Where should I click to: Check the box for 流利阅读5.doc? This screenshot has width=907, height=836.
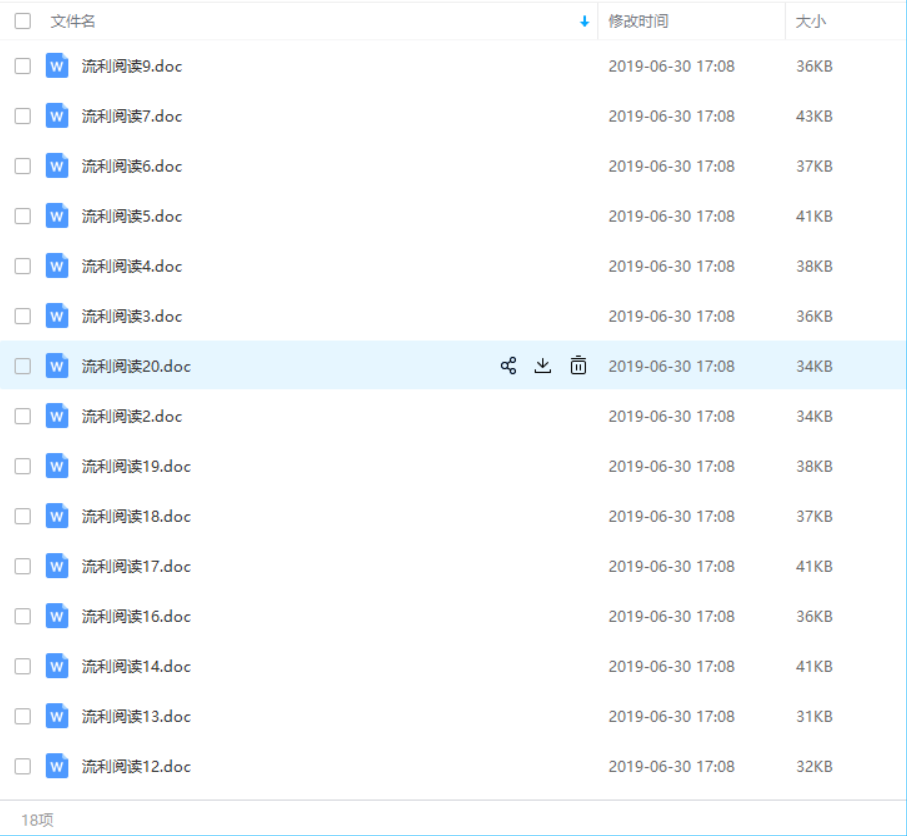point(23,216)
